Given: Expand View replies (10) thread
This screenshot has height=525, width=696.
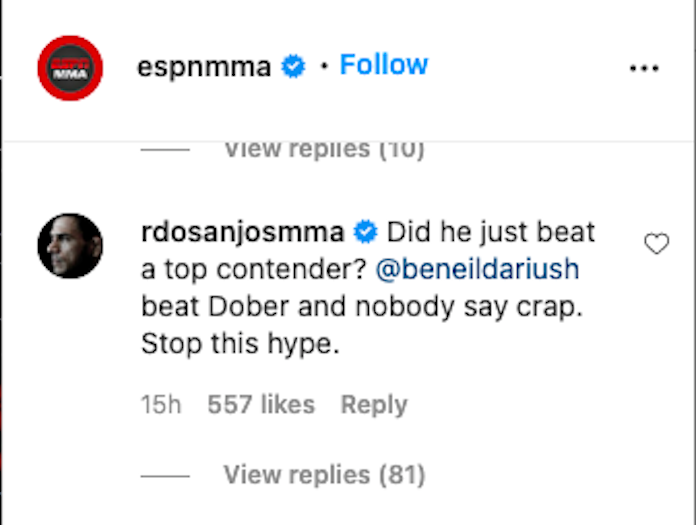Looking at the screenshot, I should 324,149.
